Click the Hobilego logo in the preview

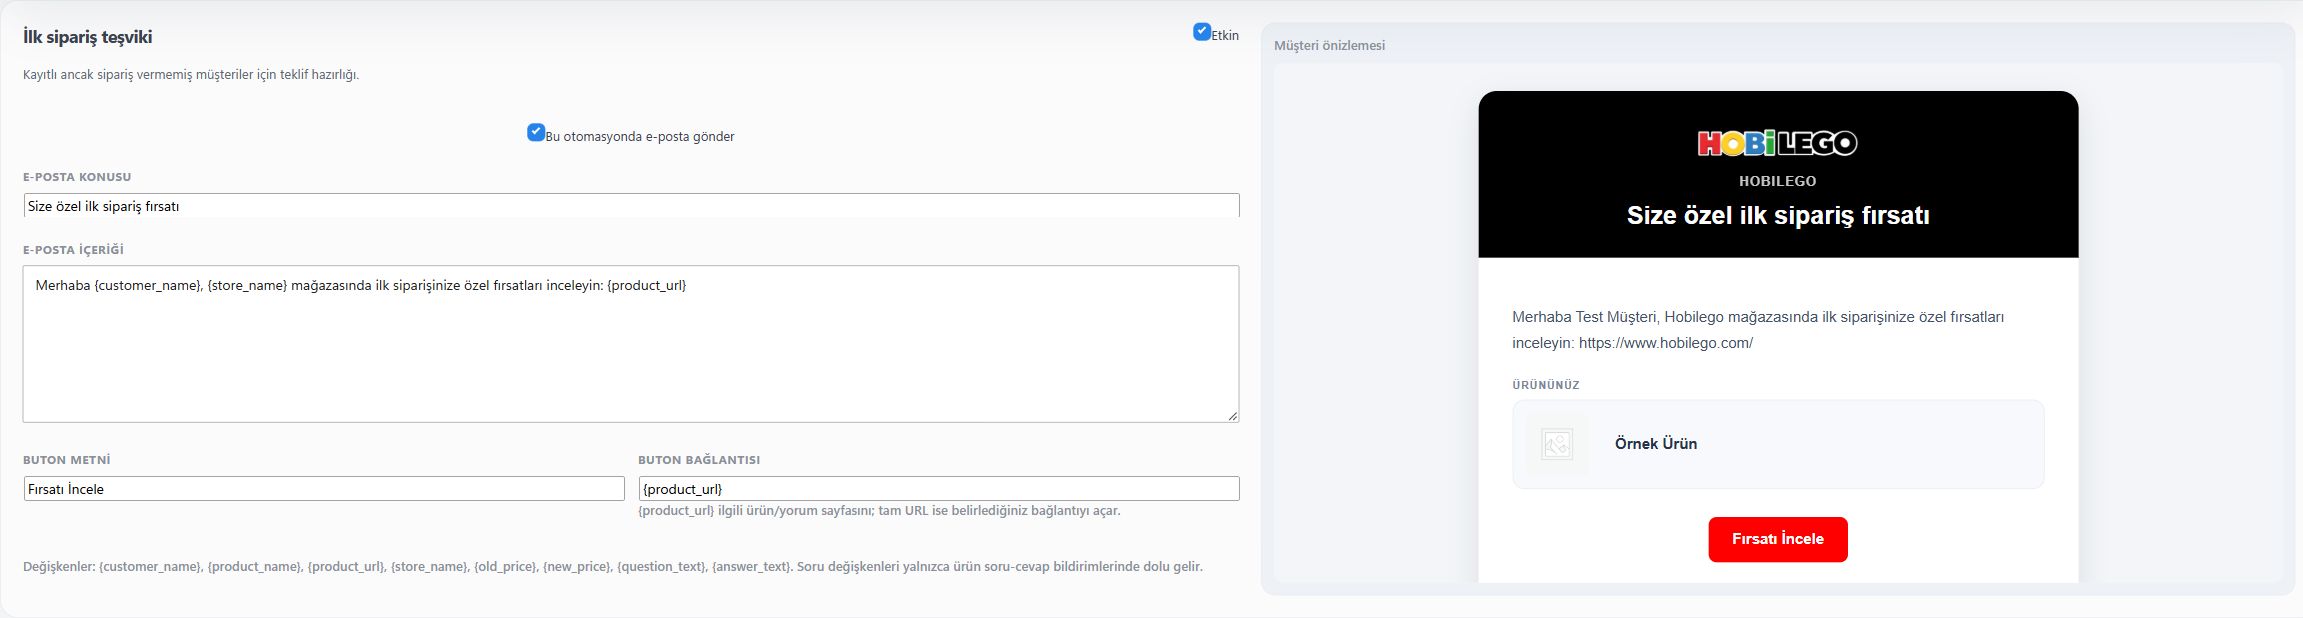coord(1778,144)
